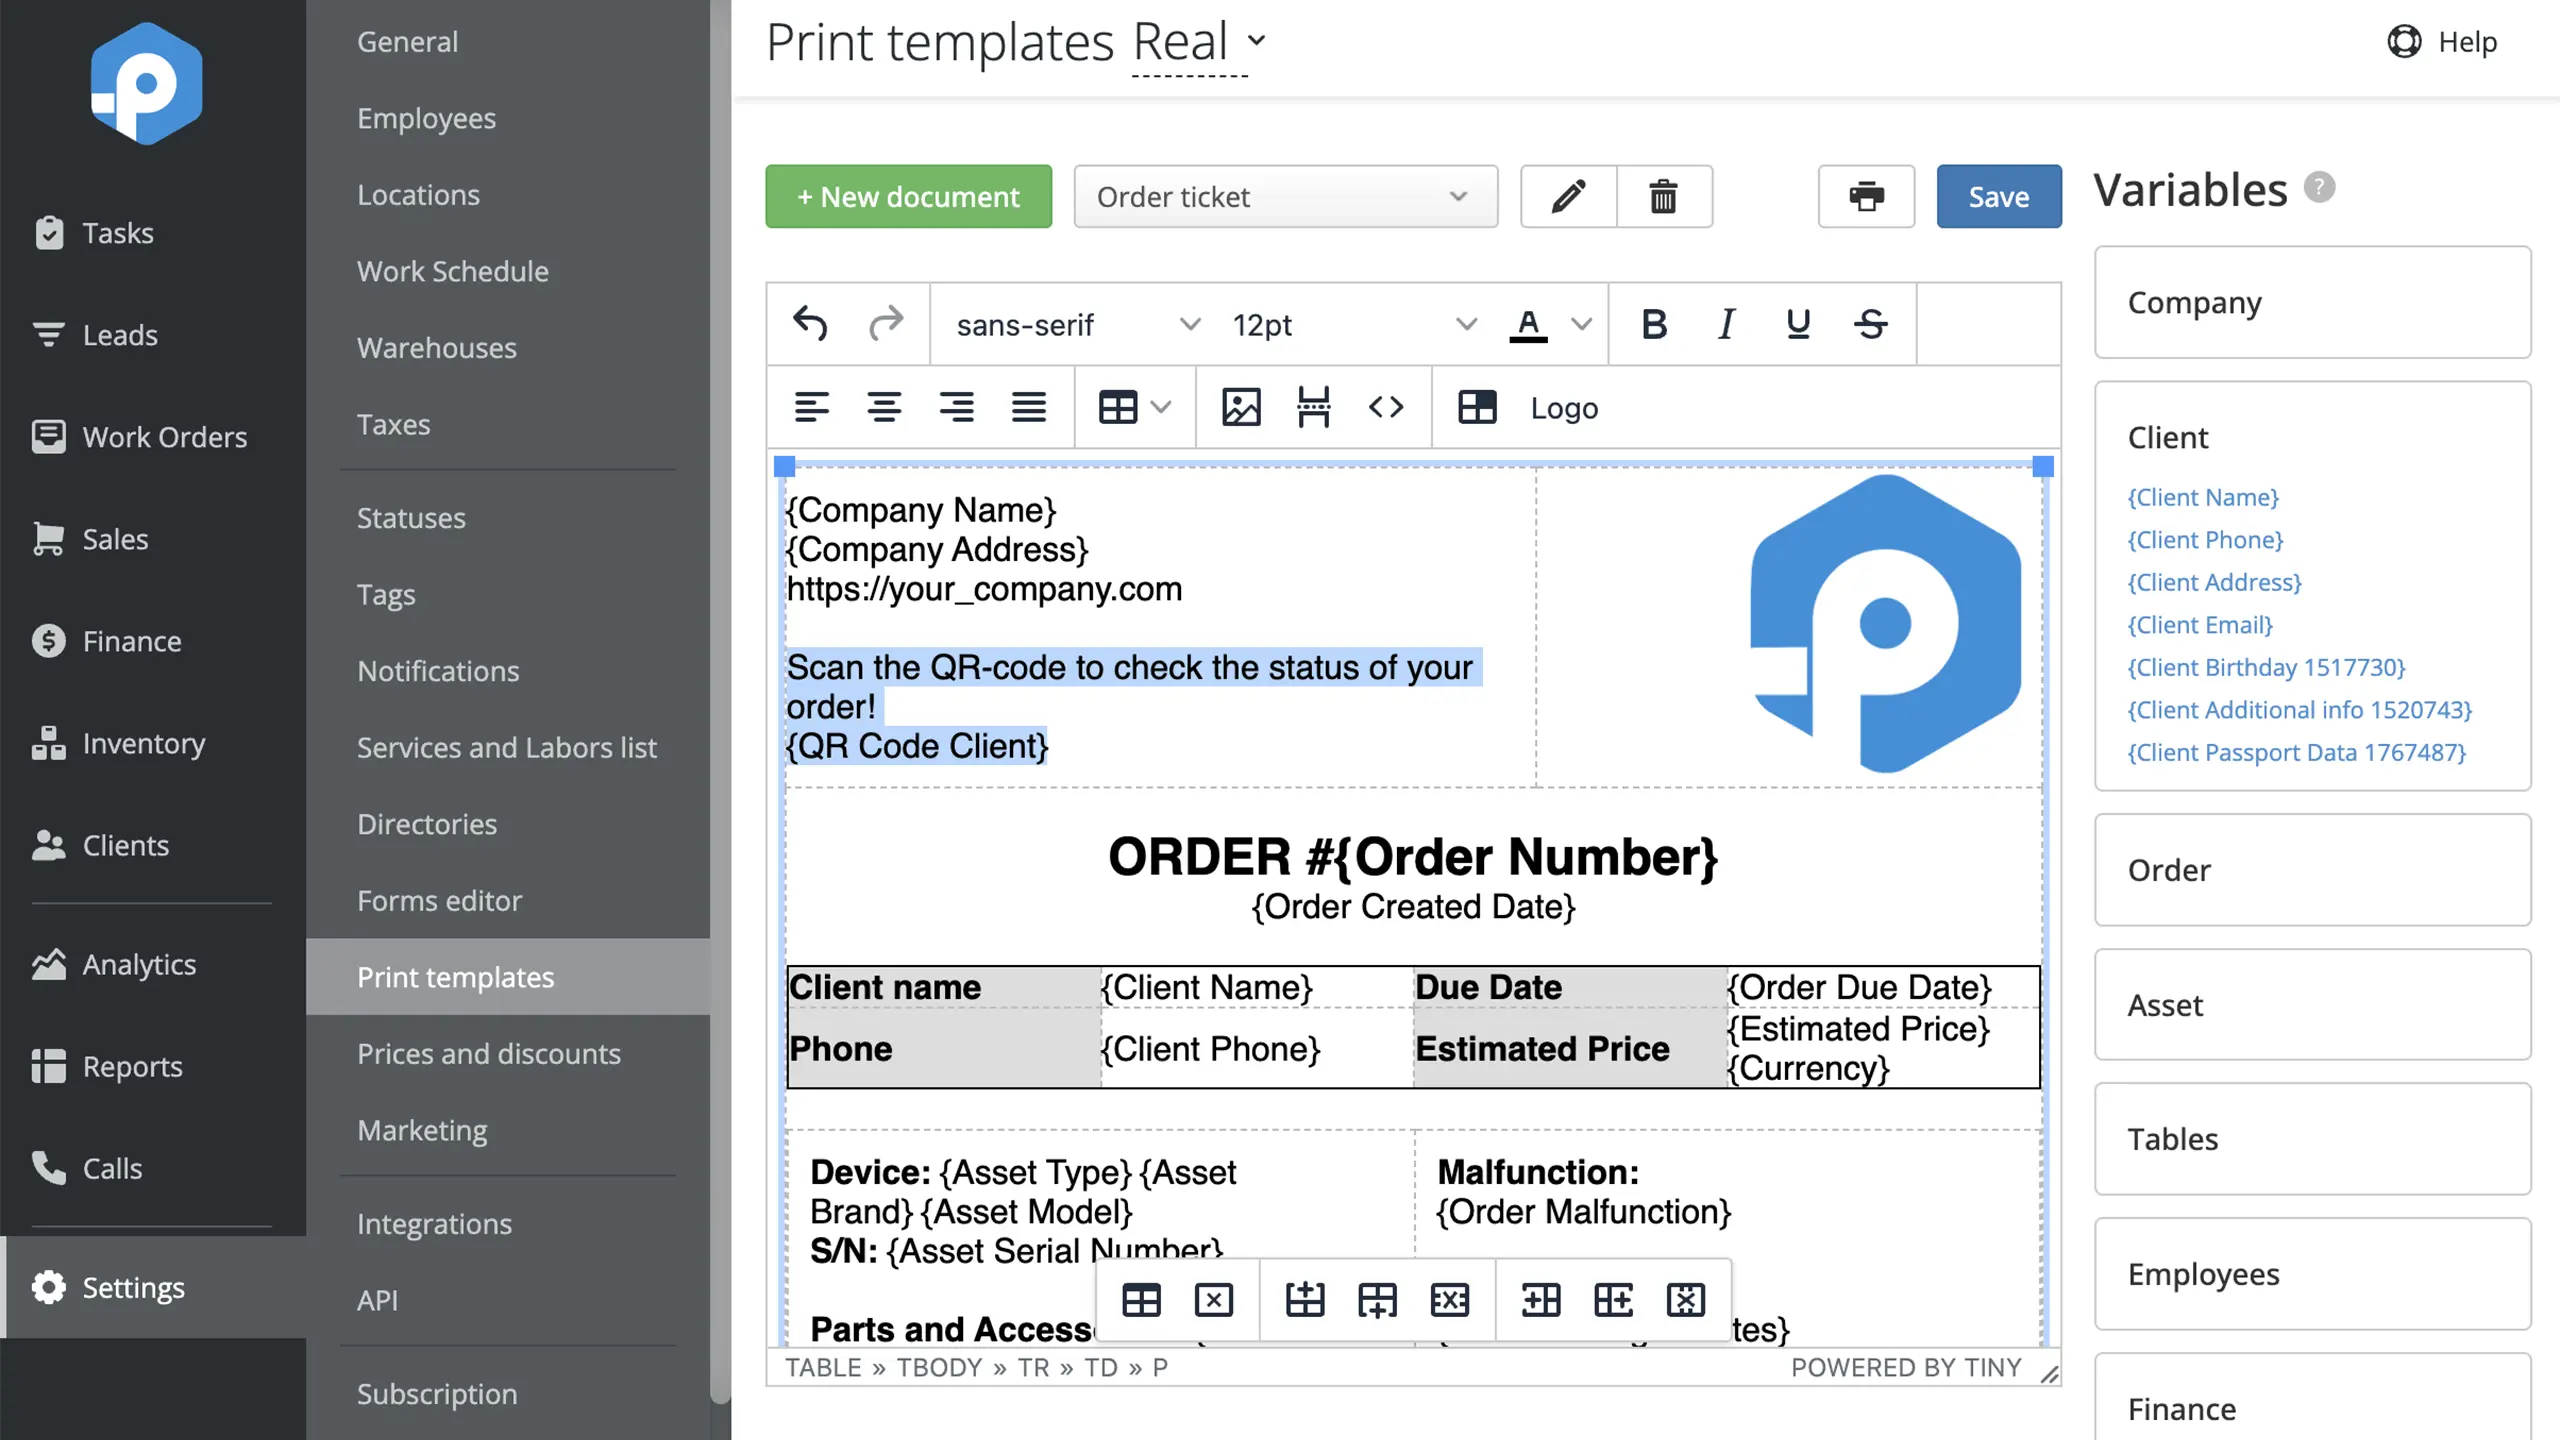The height and width of the screenshot is (1440, 2560).
Task: Toggle bold formatting
Action: coord(1654,324)
